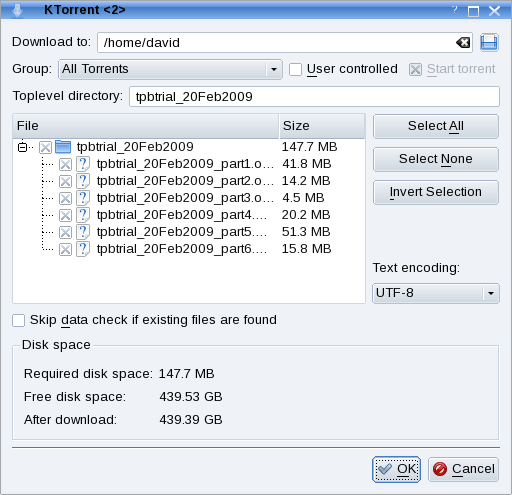The height and width of the screenshot is (495, 512).
Task: Select the tpbtrial_20Feb2009_part3 file name
Action: (185, 198)
